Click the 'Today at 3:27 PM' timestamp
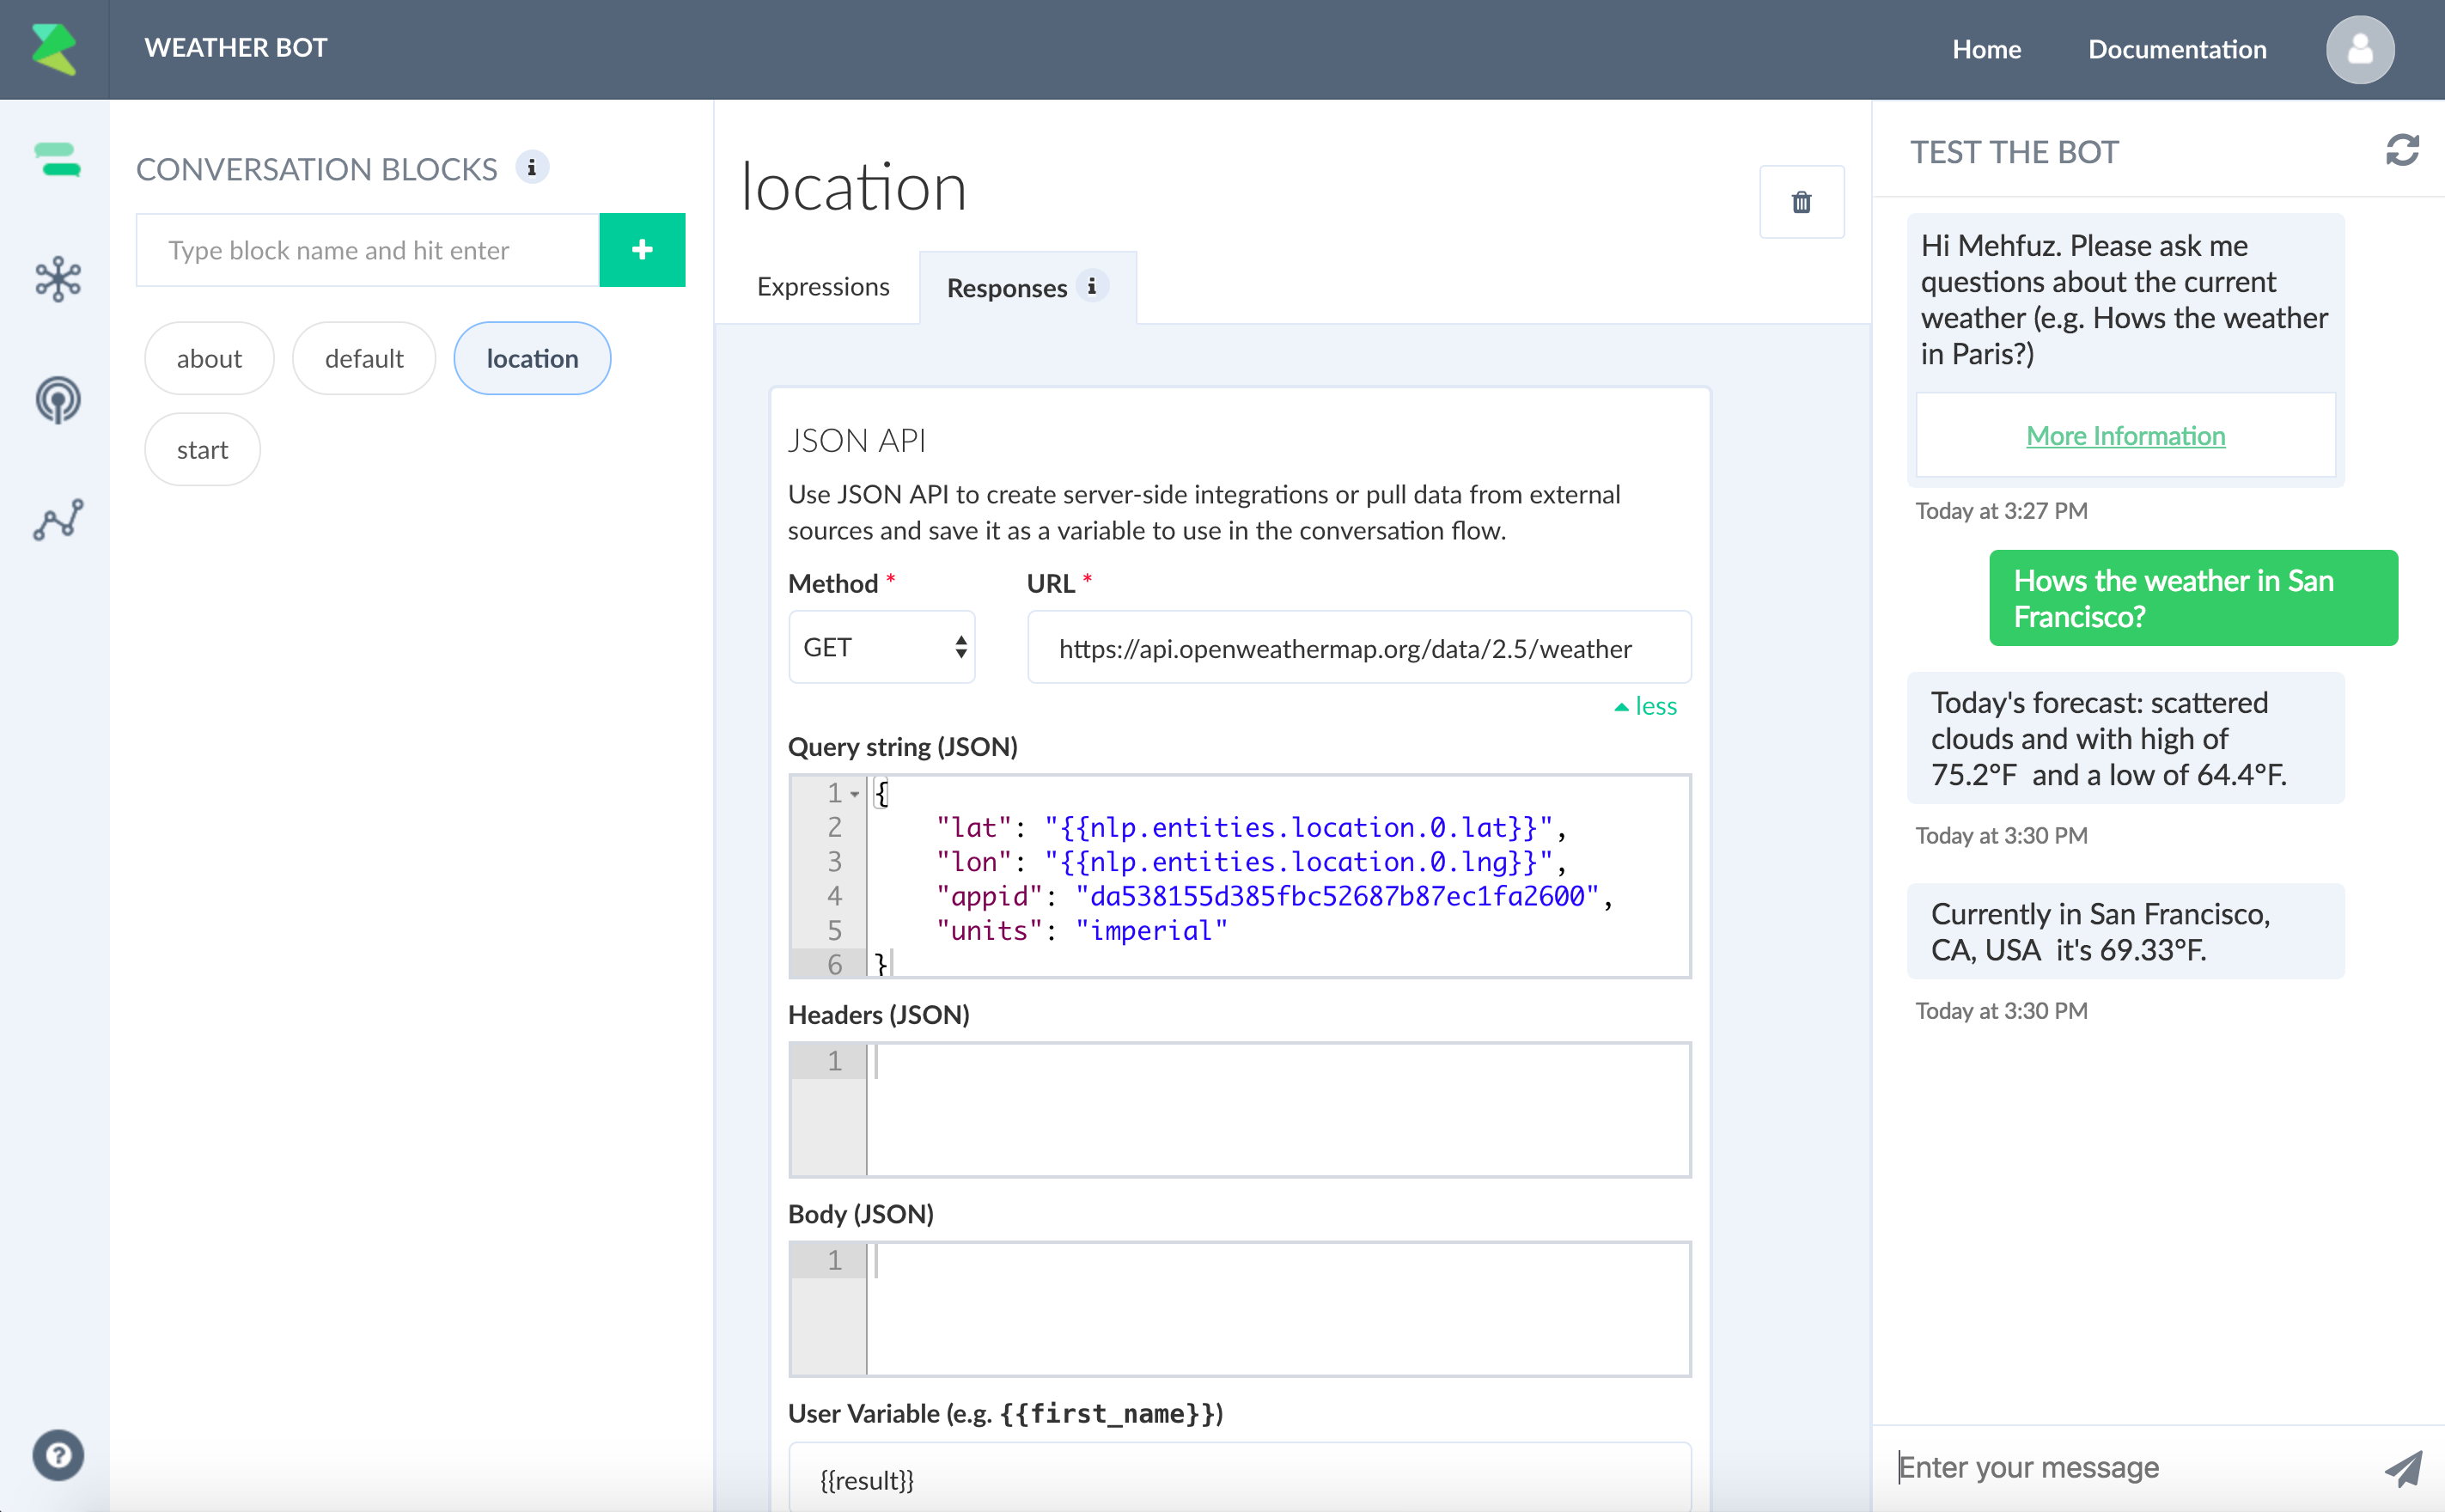This screenshot has height=1512, width=2445. (x=2001, y=510)
